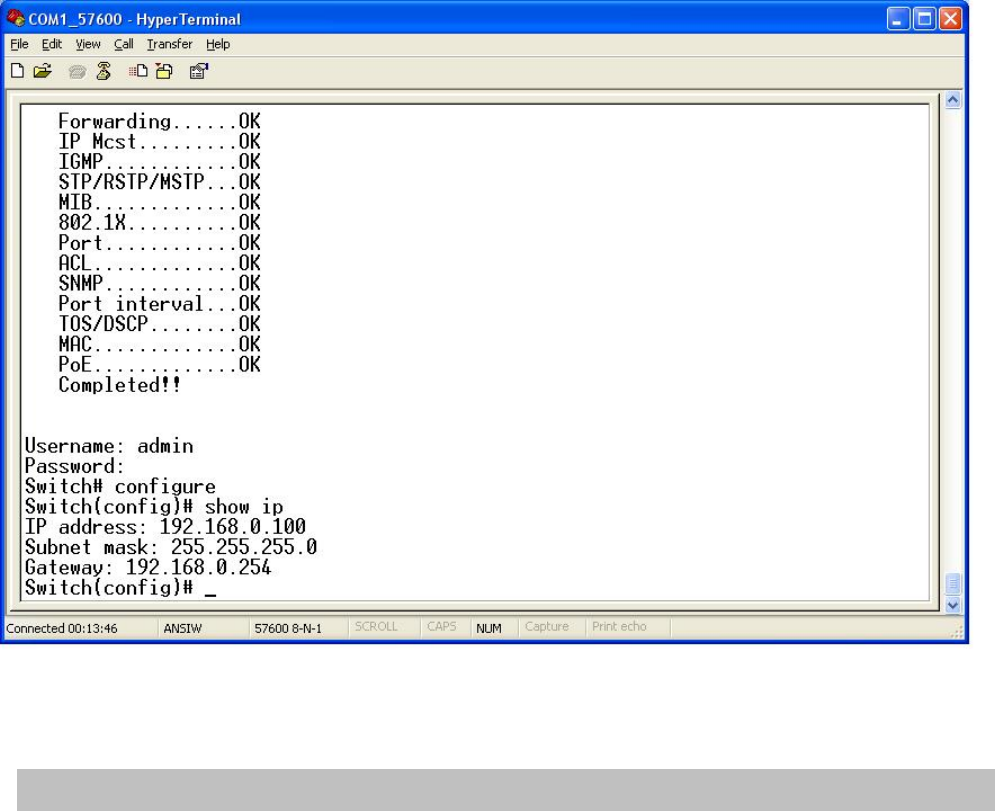Close the HyperTerminal window
The image size is (995, 811).
pyautogui.click(x=951, y=19)
